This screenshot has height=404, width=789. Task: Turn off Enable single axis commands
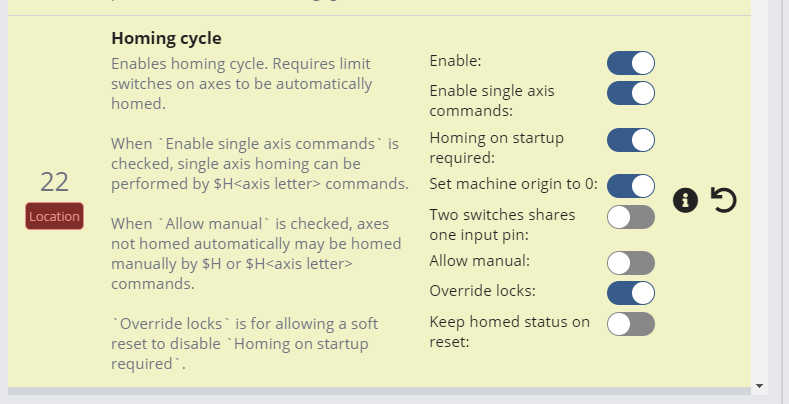630,94
